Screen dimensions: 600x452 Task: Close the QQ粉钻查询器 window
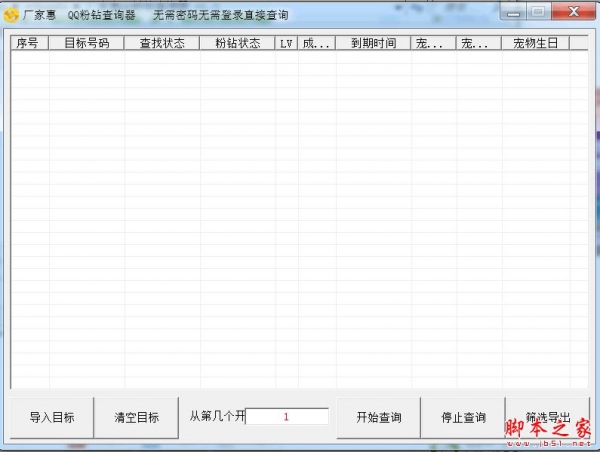coord(574,12)
